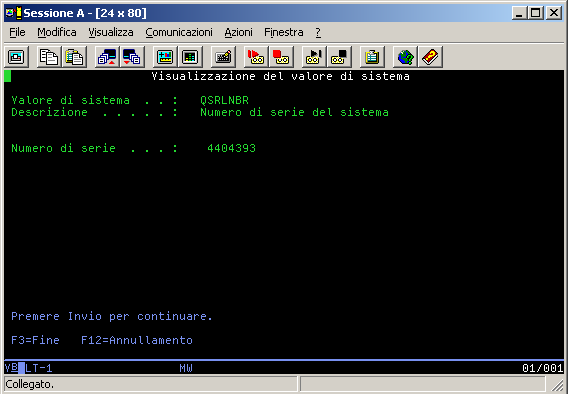The width and height of the screenshot is (568, 394).
Task: Quit macro playback with the black square icon
Action: pyautogui.click(x=339, y=57)
